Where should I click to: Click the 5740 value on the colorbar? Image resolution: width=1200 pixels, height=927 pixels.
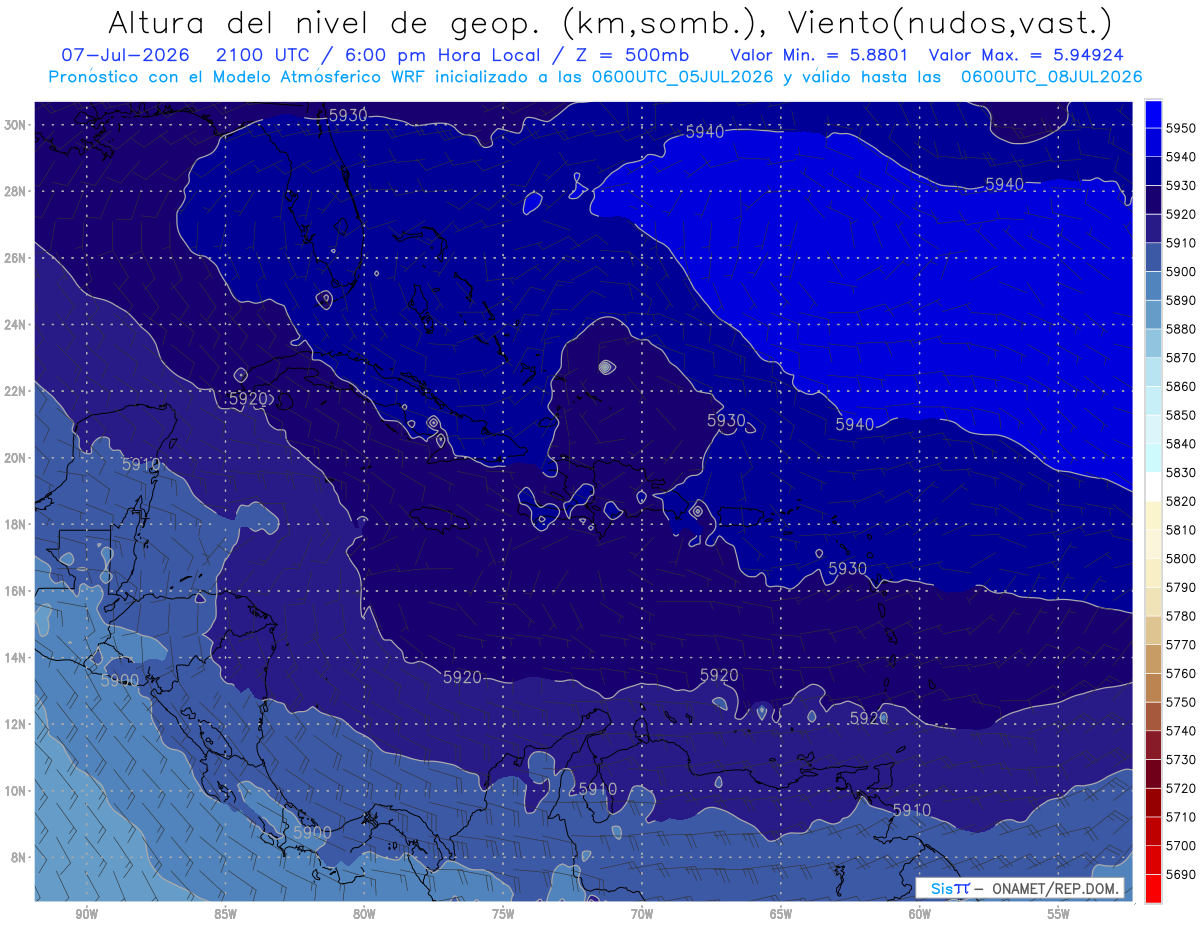pos(1181,730)
